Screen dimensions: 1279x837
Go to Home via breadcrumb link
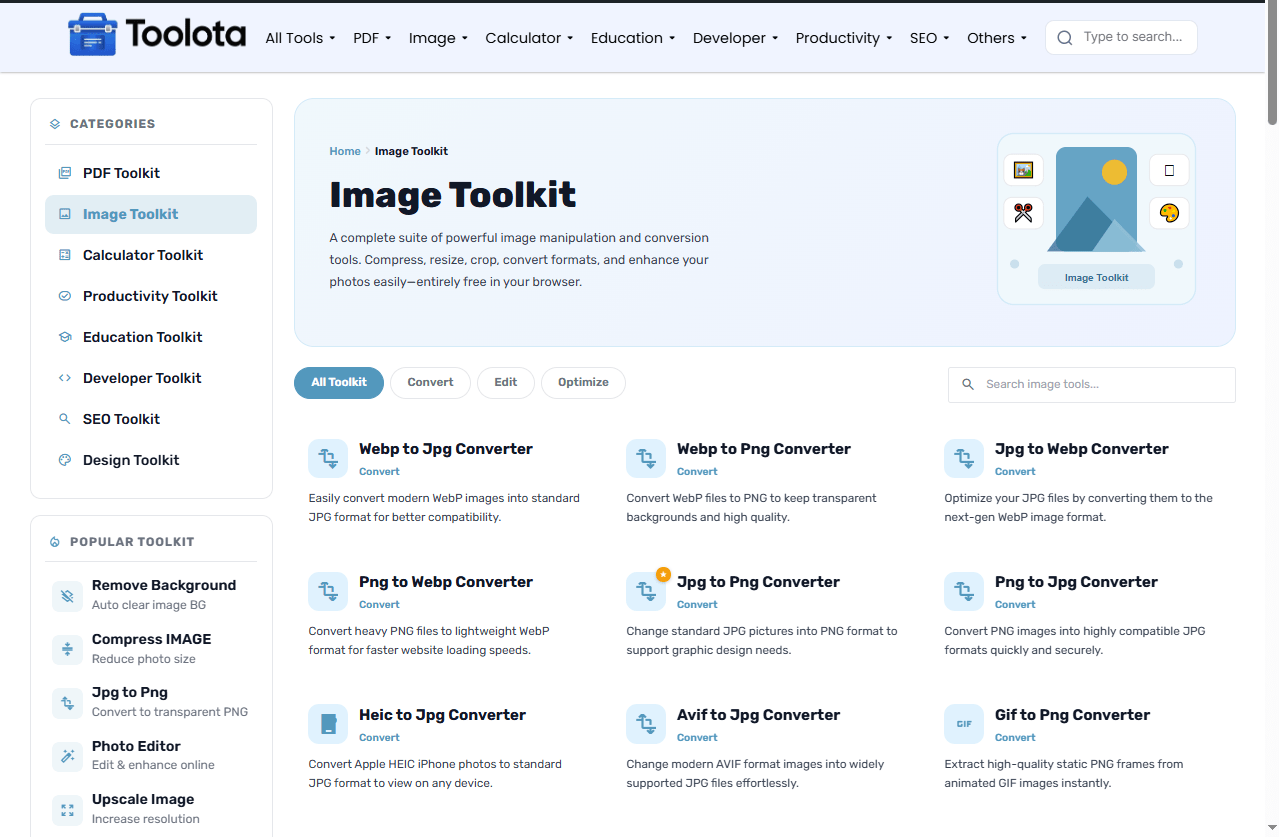pyautogui.click(x=345, y=151)
